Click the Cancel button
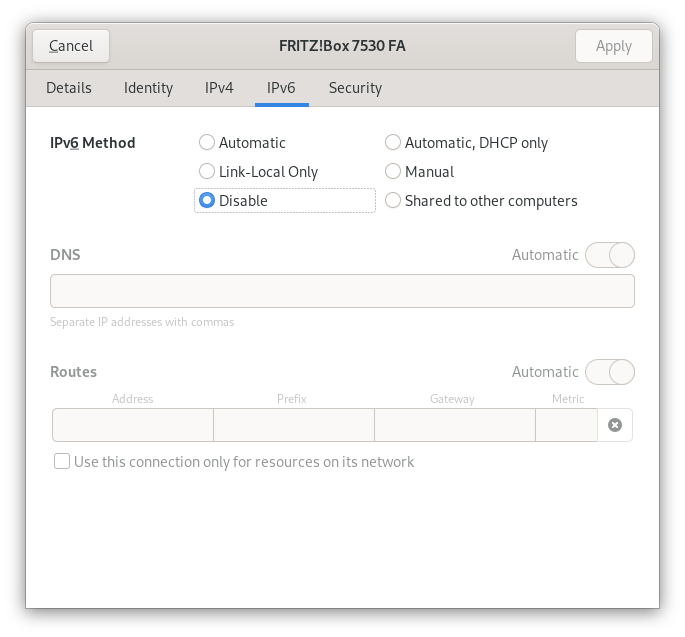The height and width of the screenshot is (637, 685). pyautogui.click(x=71, y=46)
